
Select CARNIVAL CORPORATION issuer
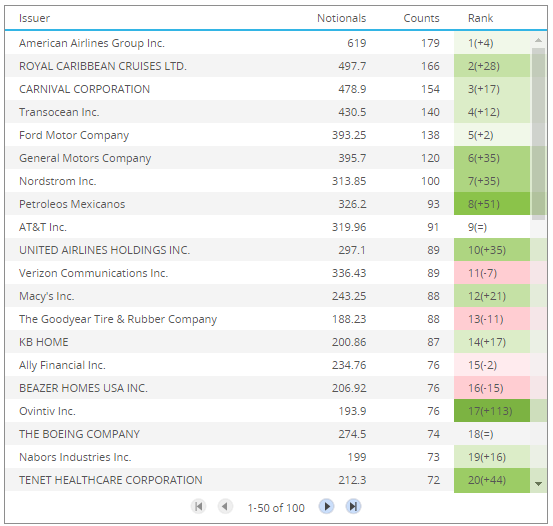click(x=84, y=89)
